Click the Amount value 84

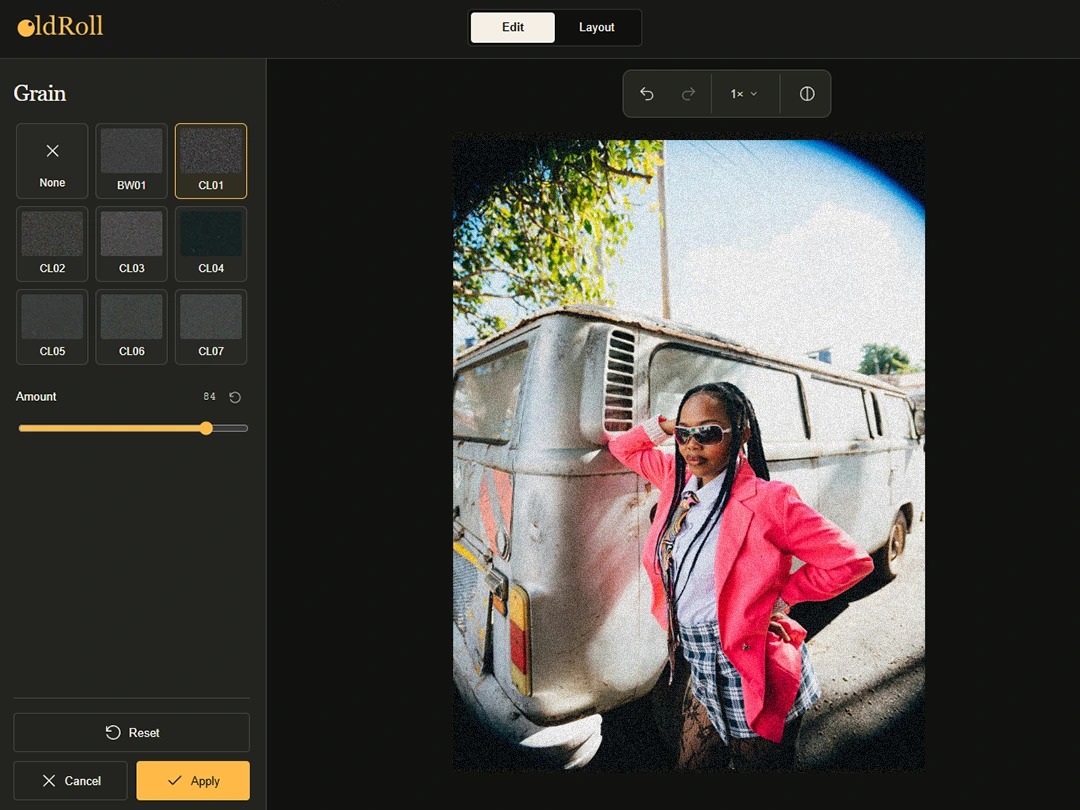pos(209,397)
